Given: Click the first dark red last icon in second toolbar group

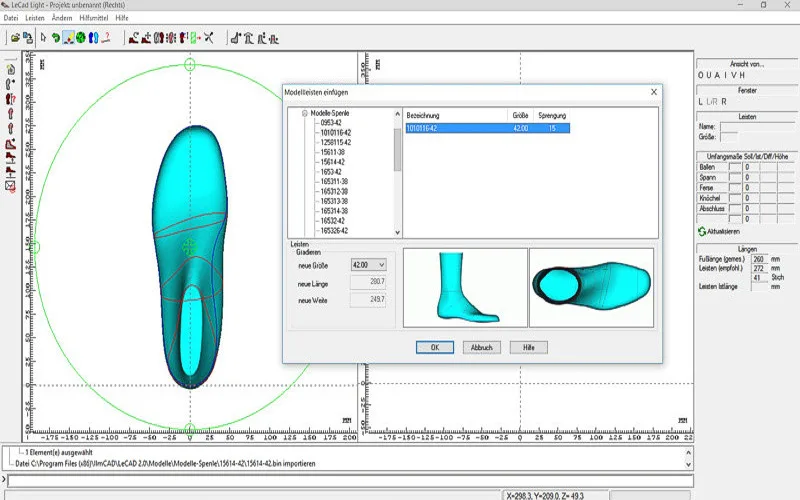Looking at the screenshot, I should click(x=134, y=38).
